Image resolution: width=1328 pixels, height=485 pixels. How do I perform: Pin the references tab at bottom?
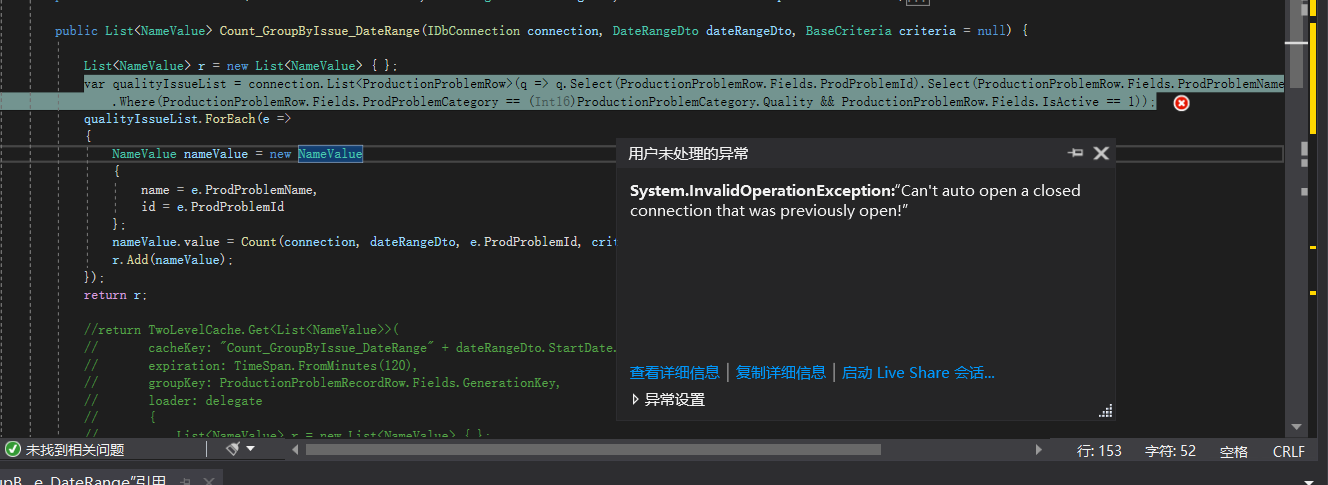pyautogui.click(x=185, y=481)
